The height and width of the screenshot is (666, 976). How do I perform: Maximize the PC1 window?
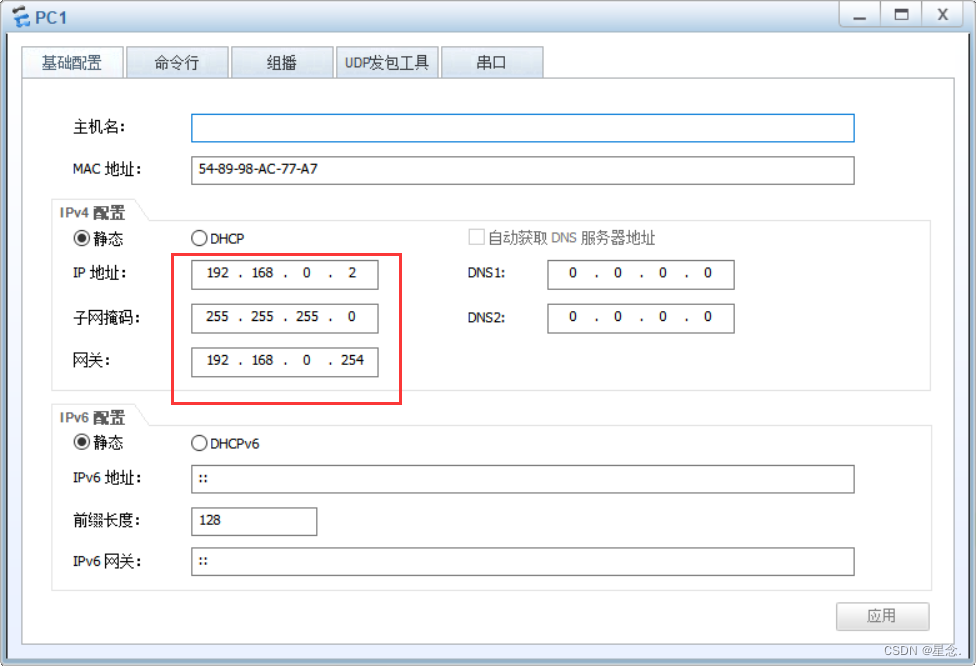click(901, 15)
